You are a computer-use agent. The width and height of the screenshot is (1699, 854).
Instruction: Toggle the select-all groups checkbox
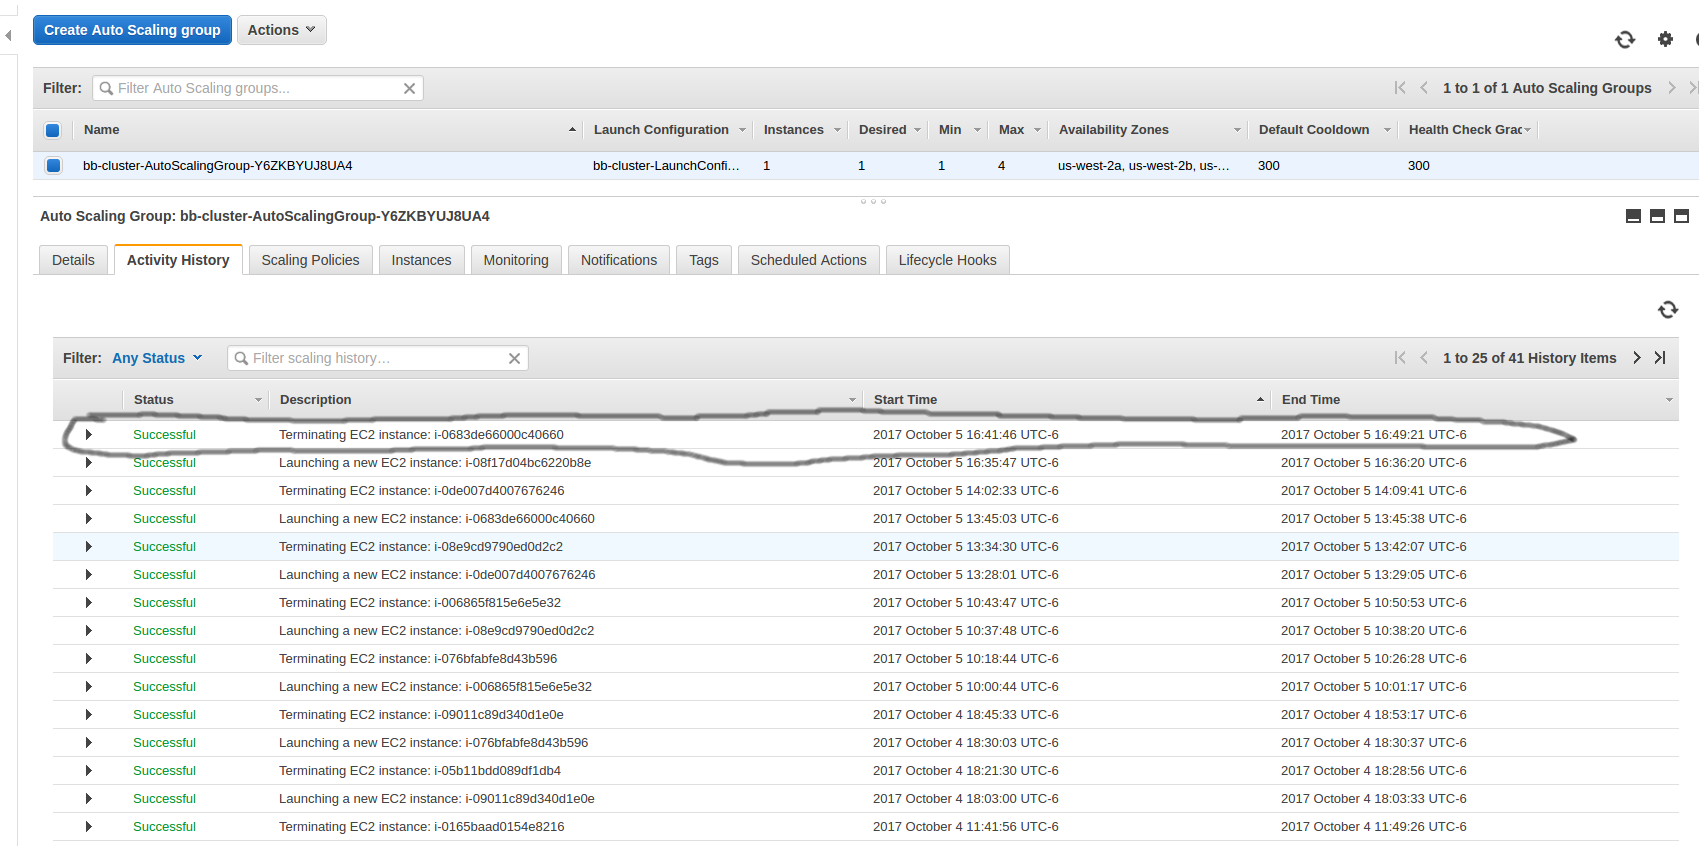(x=53, y=130)
